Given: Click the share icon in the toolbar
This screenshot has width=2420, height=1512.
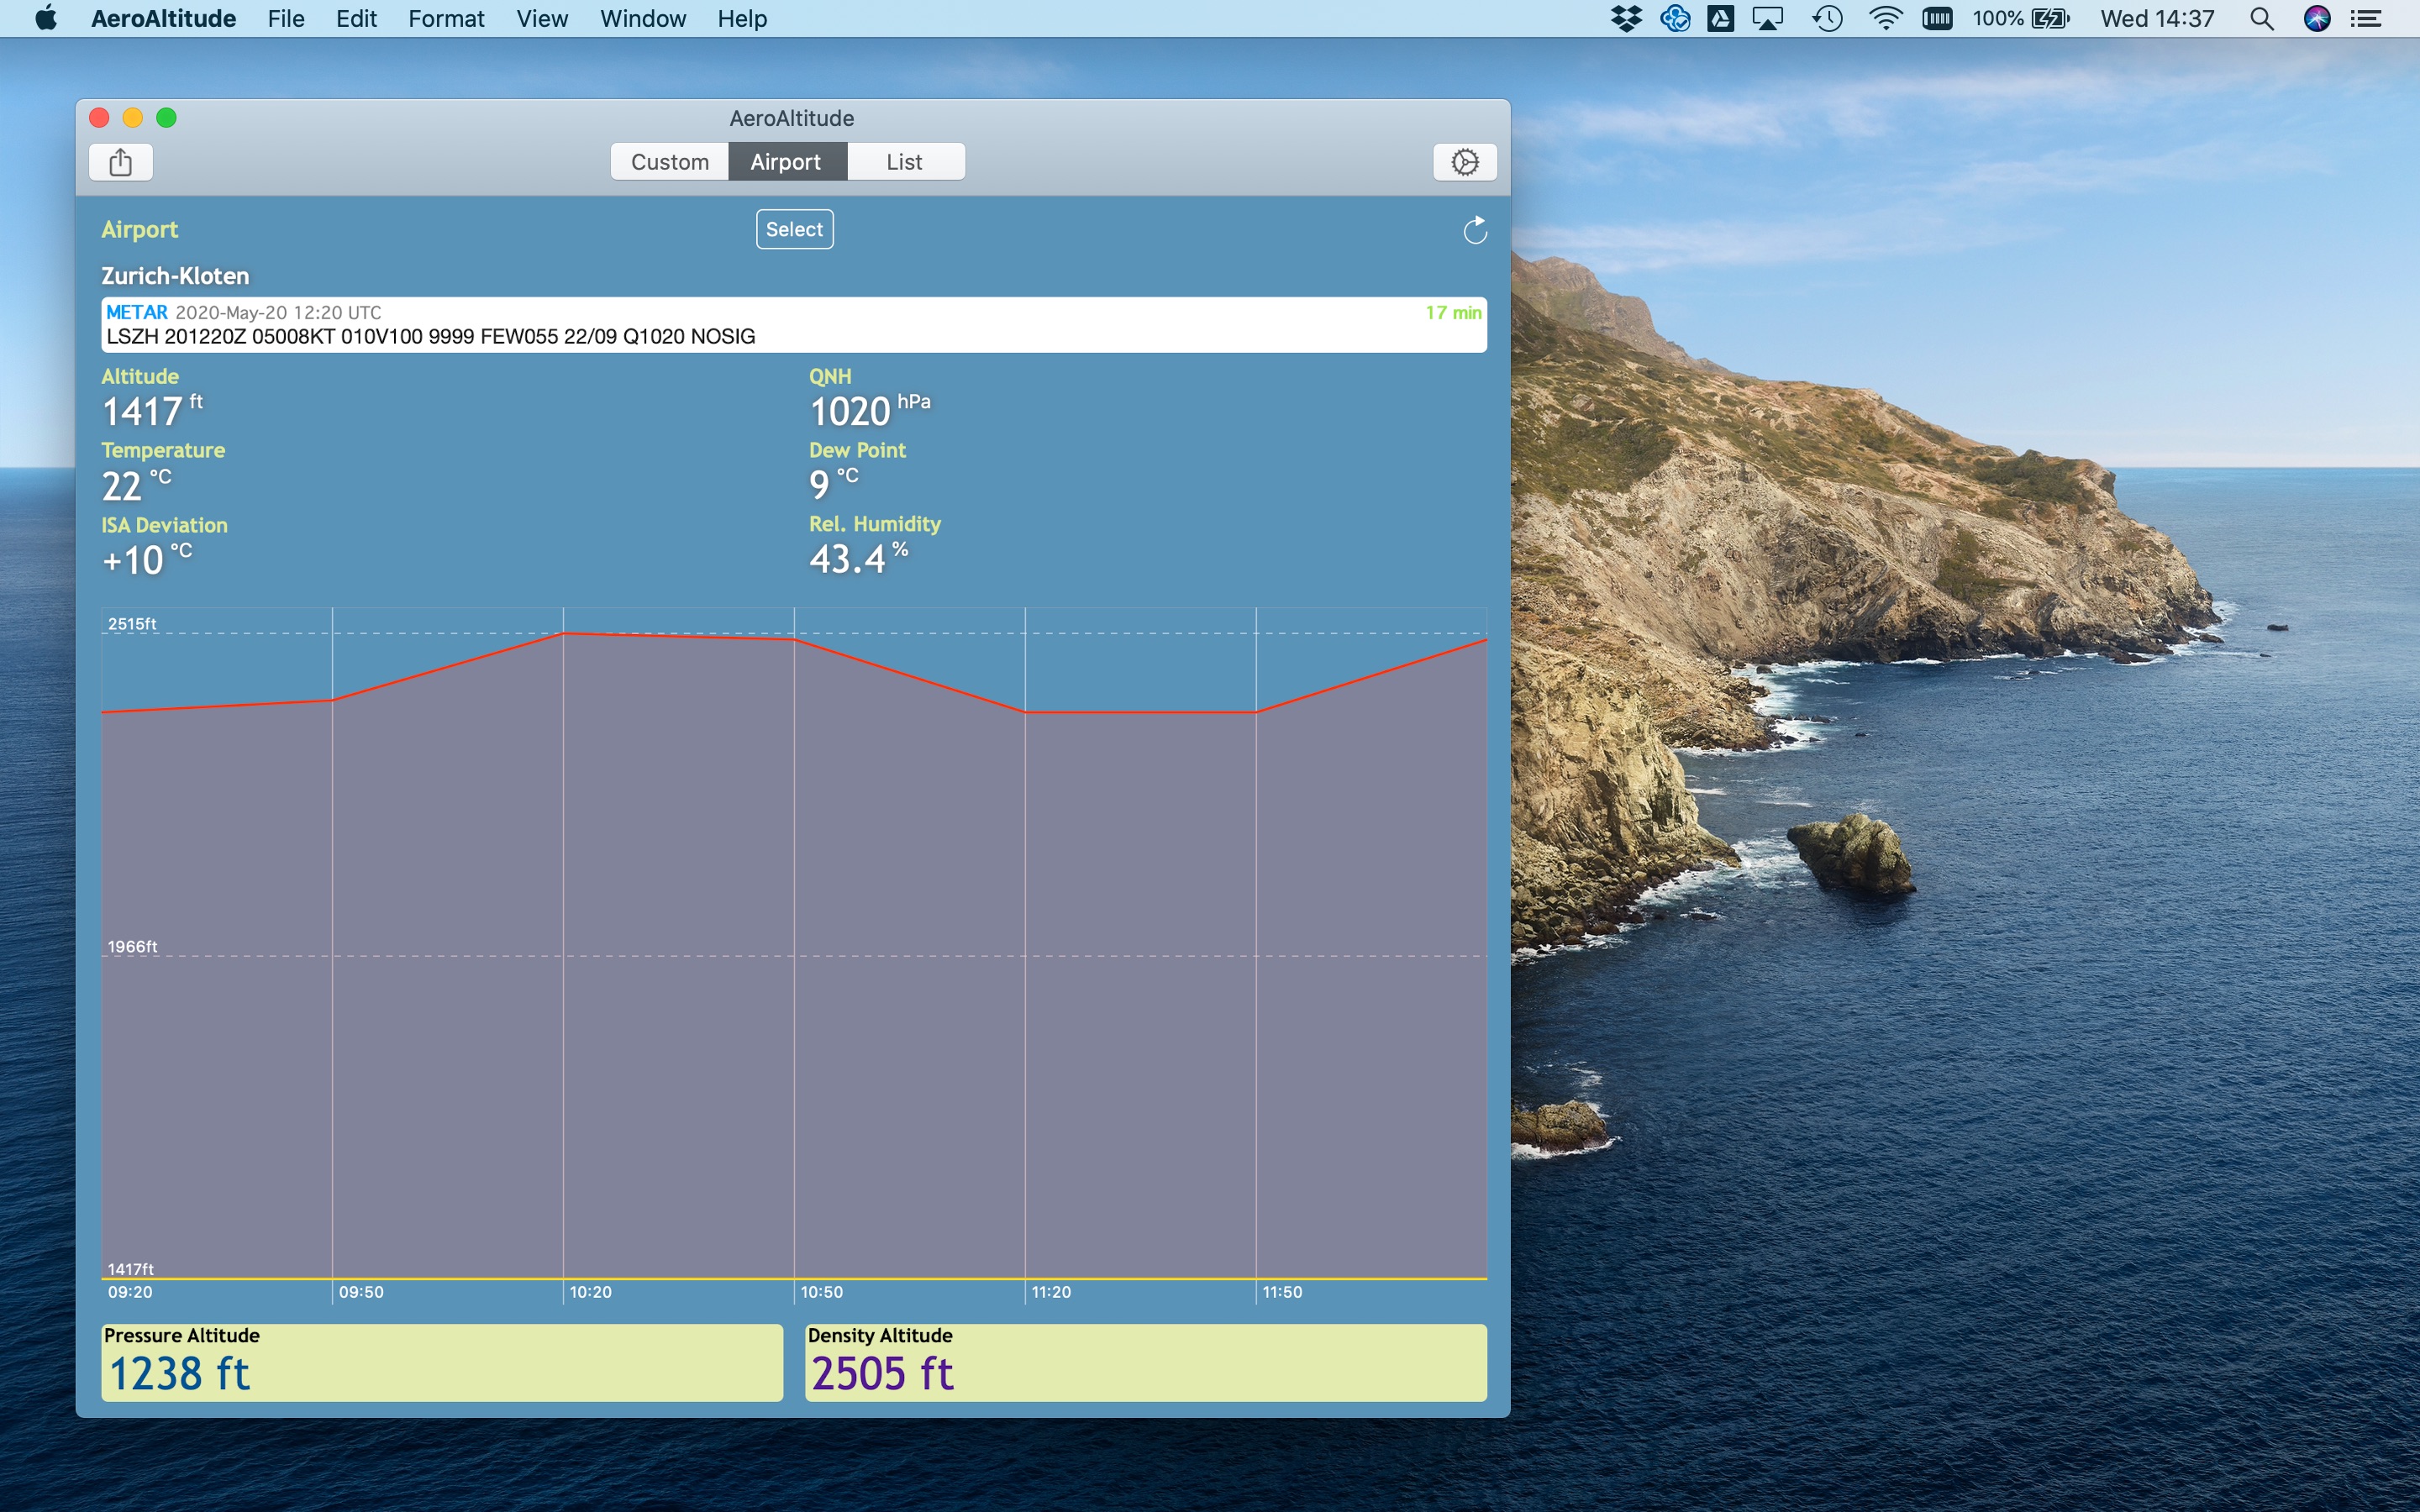Looking at the screenshot, I should point(120,162).
